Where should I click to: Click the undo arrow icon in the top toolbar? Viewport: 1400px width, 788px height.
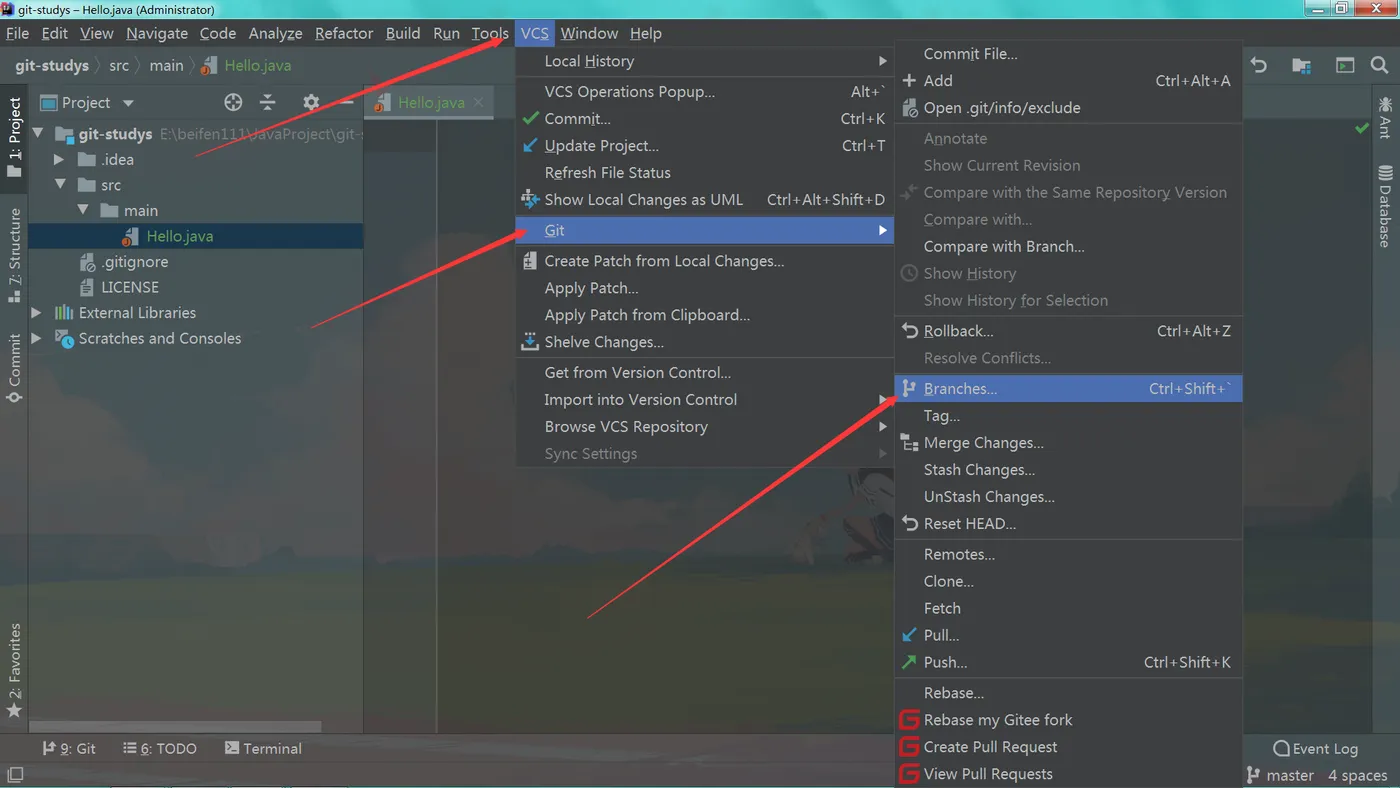click(1259, 65)
